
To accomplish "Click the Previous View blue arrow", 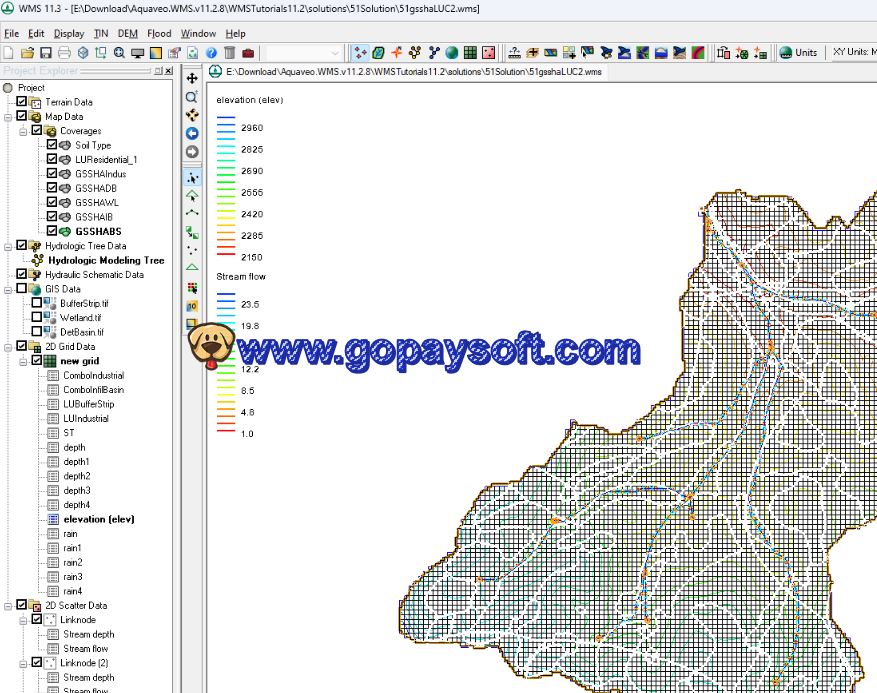I will (x=192, y=133).
